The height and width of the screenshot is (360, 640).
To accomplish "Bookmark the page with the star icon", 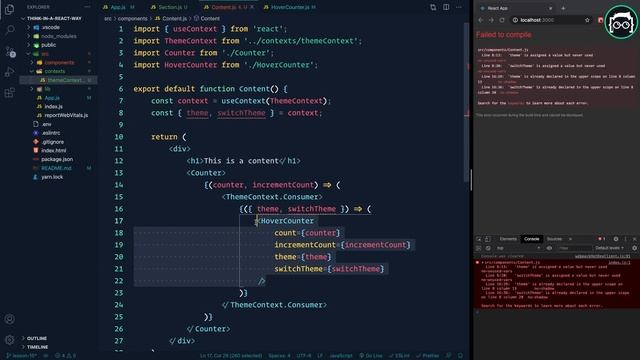I will coord(587,20).
